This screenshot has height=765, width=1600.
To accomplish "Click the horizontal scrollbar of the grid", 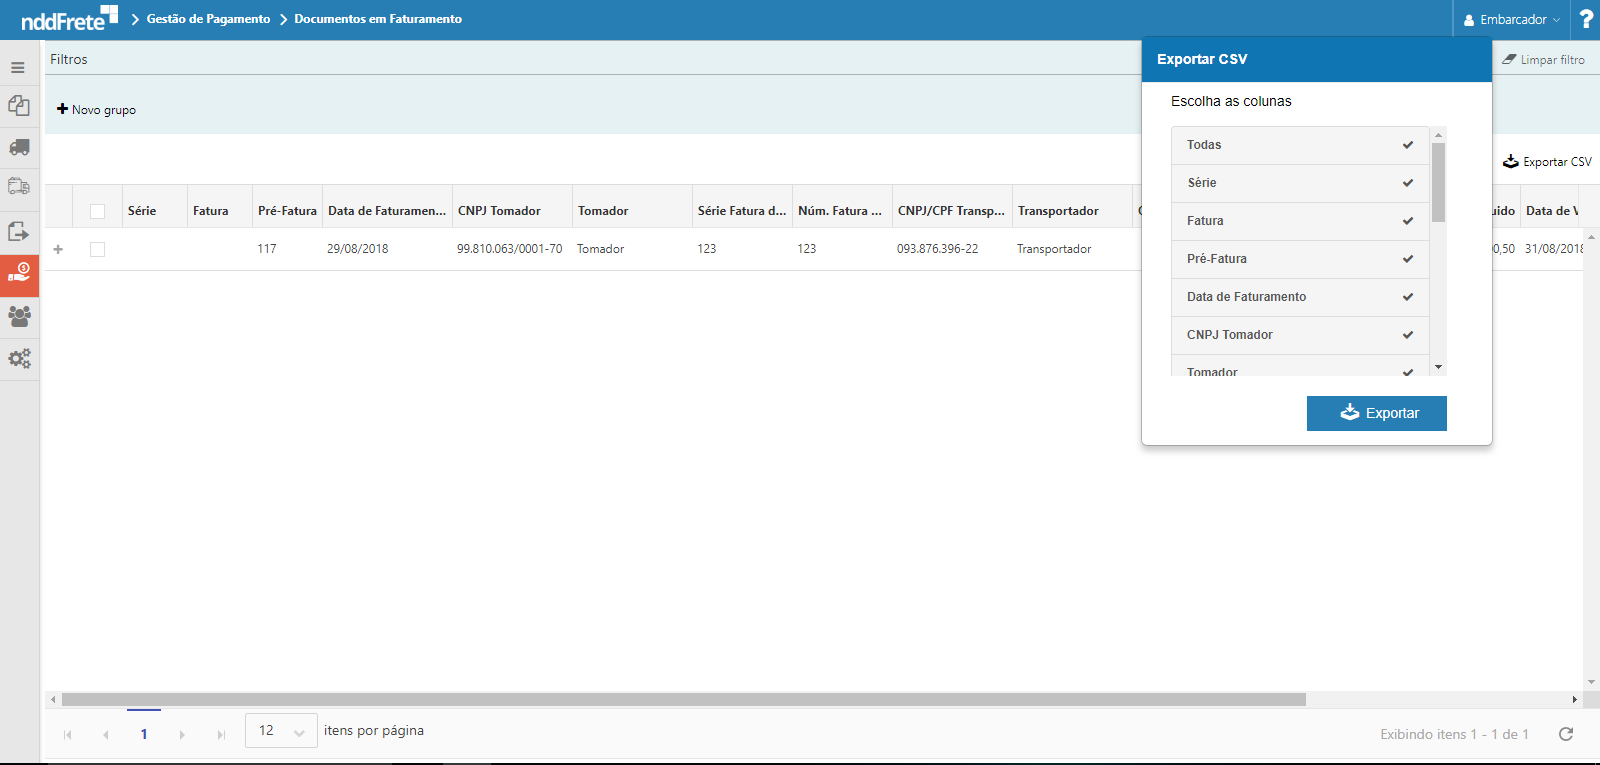I will pos(684,700).
